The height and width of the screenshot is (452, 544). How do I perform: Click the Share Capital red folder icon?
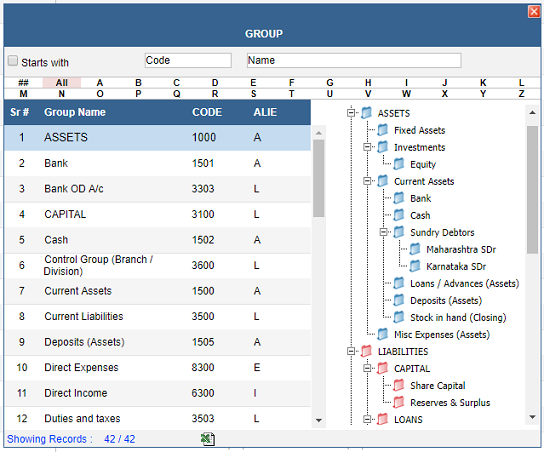399,385
